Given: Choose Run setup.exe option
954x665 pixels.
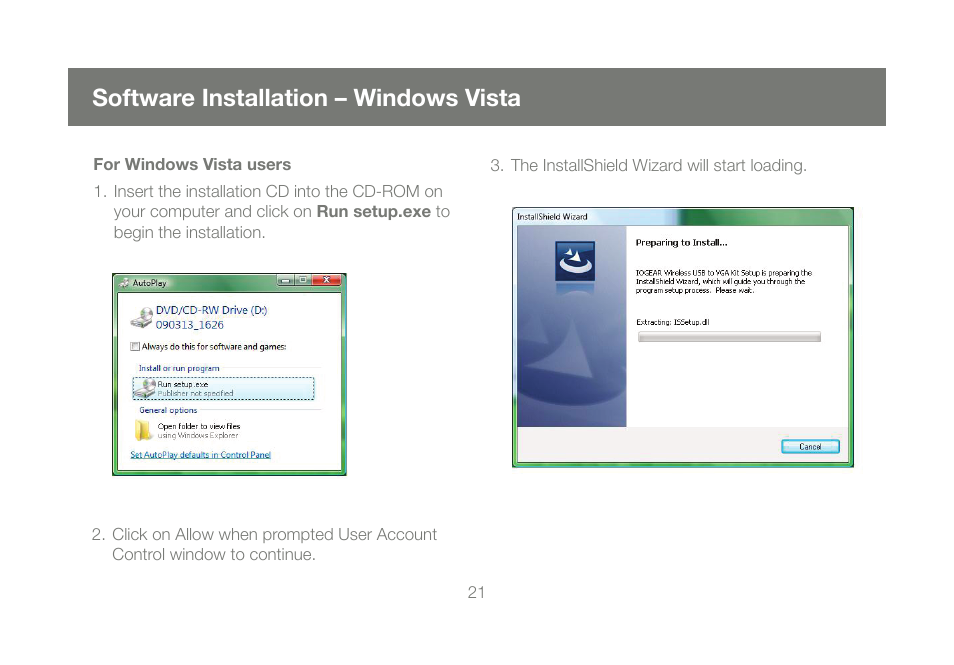Looking at the screenshot, I should (x=223, y=389).
